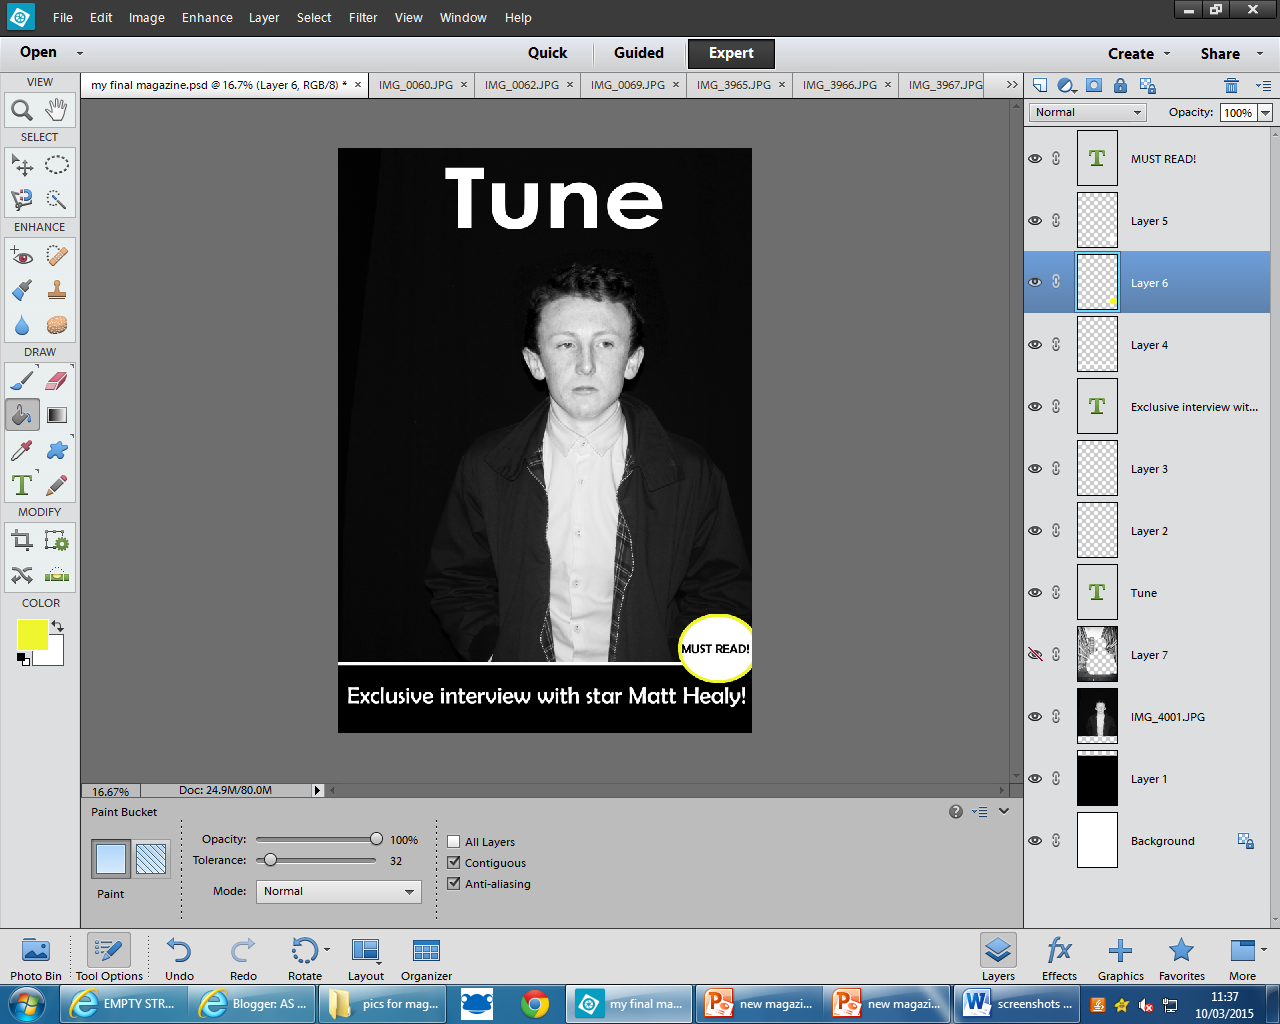
Task: Select the Clone Stamp tool
Action: [57, 291]
